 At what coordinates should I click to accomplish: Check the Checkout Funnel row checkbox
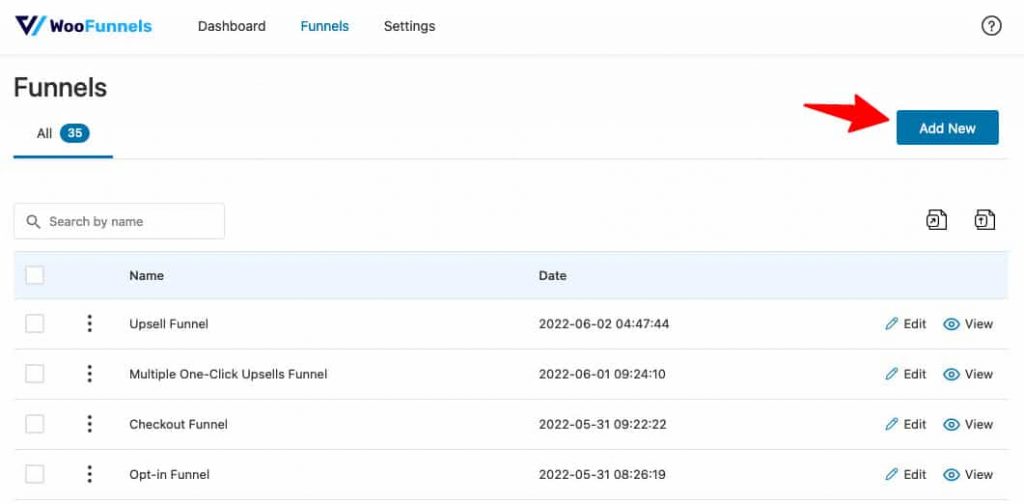click(x=35, y=424)
